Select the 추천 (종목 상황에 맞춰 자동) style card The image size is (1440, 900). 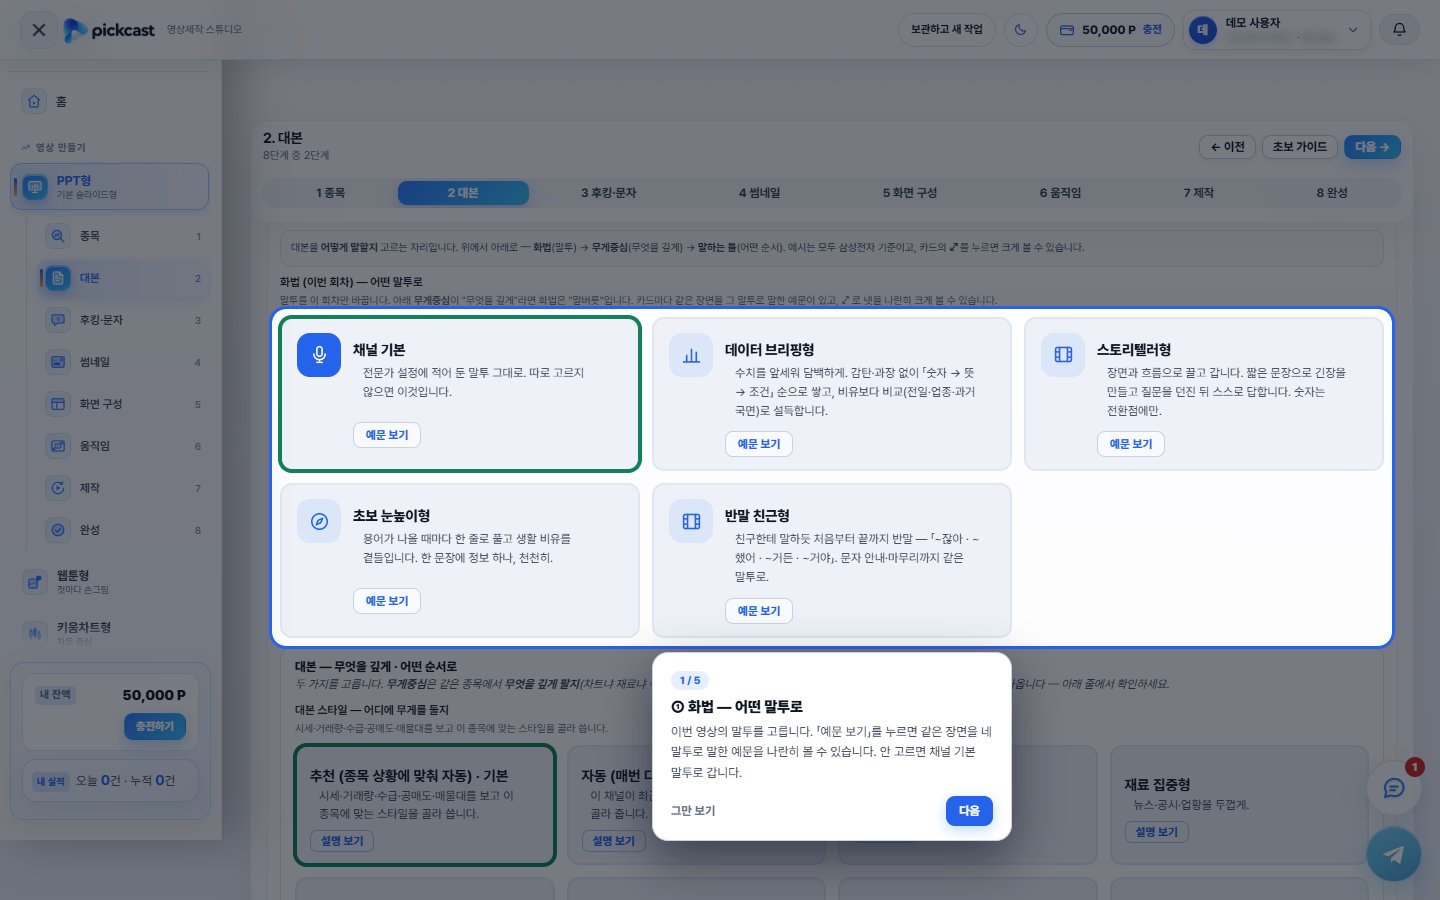pyautogui.click(x=425, y=805)
